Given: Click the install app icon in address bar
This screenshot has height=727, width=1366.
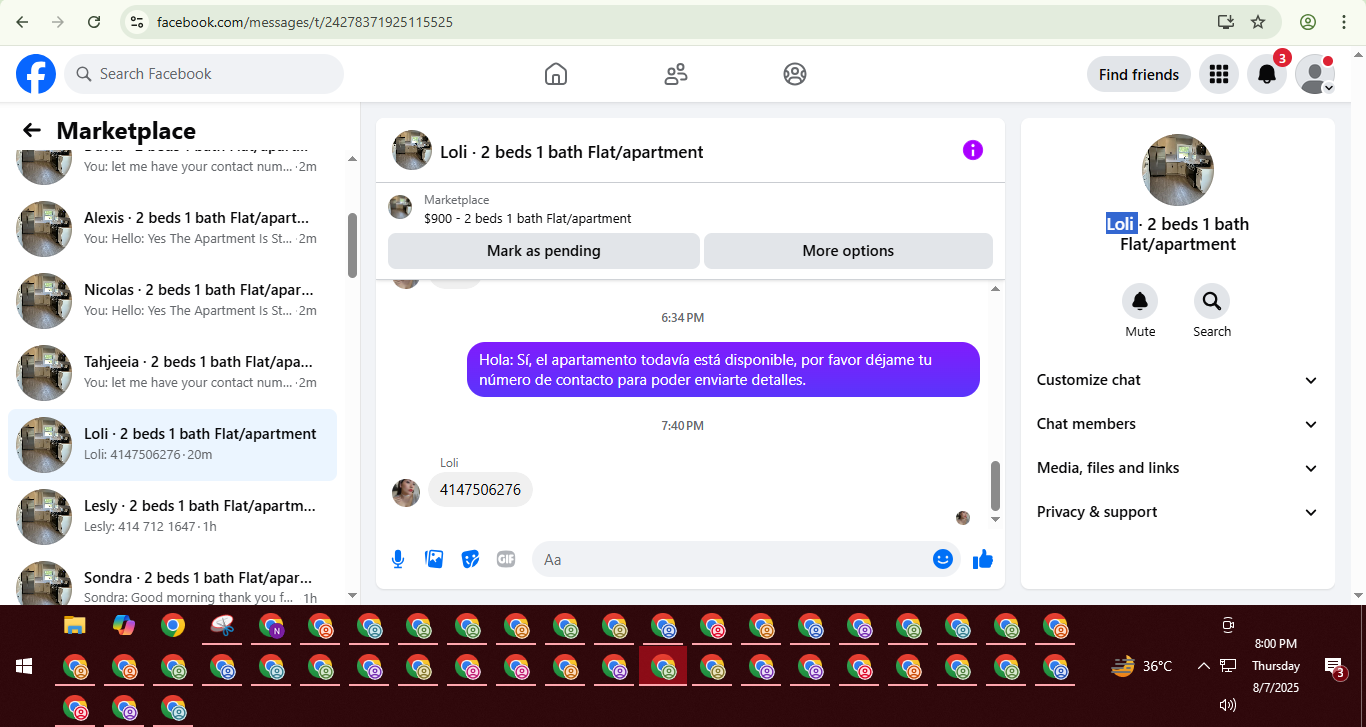Looking at the screenshot, I should tap(1226, 22).
